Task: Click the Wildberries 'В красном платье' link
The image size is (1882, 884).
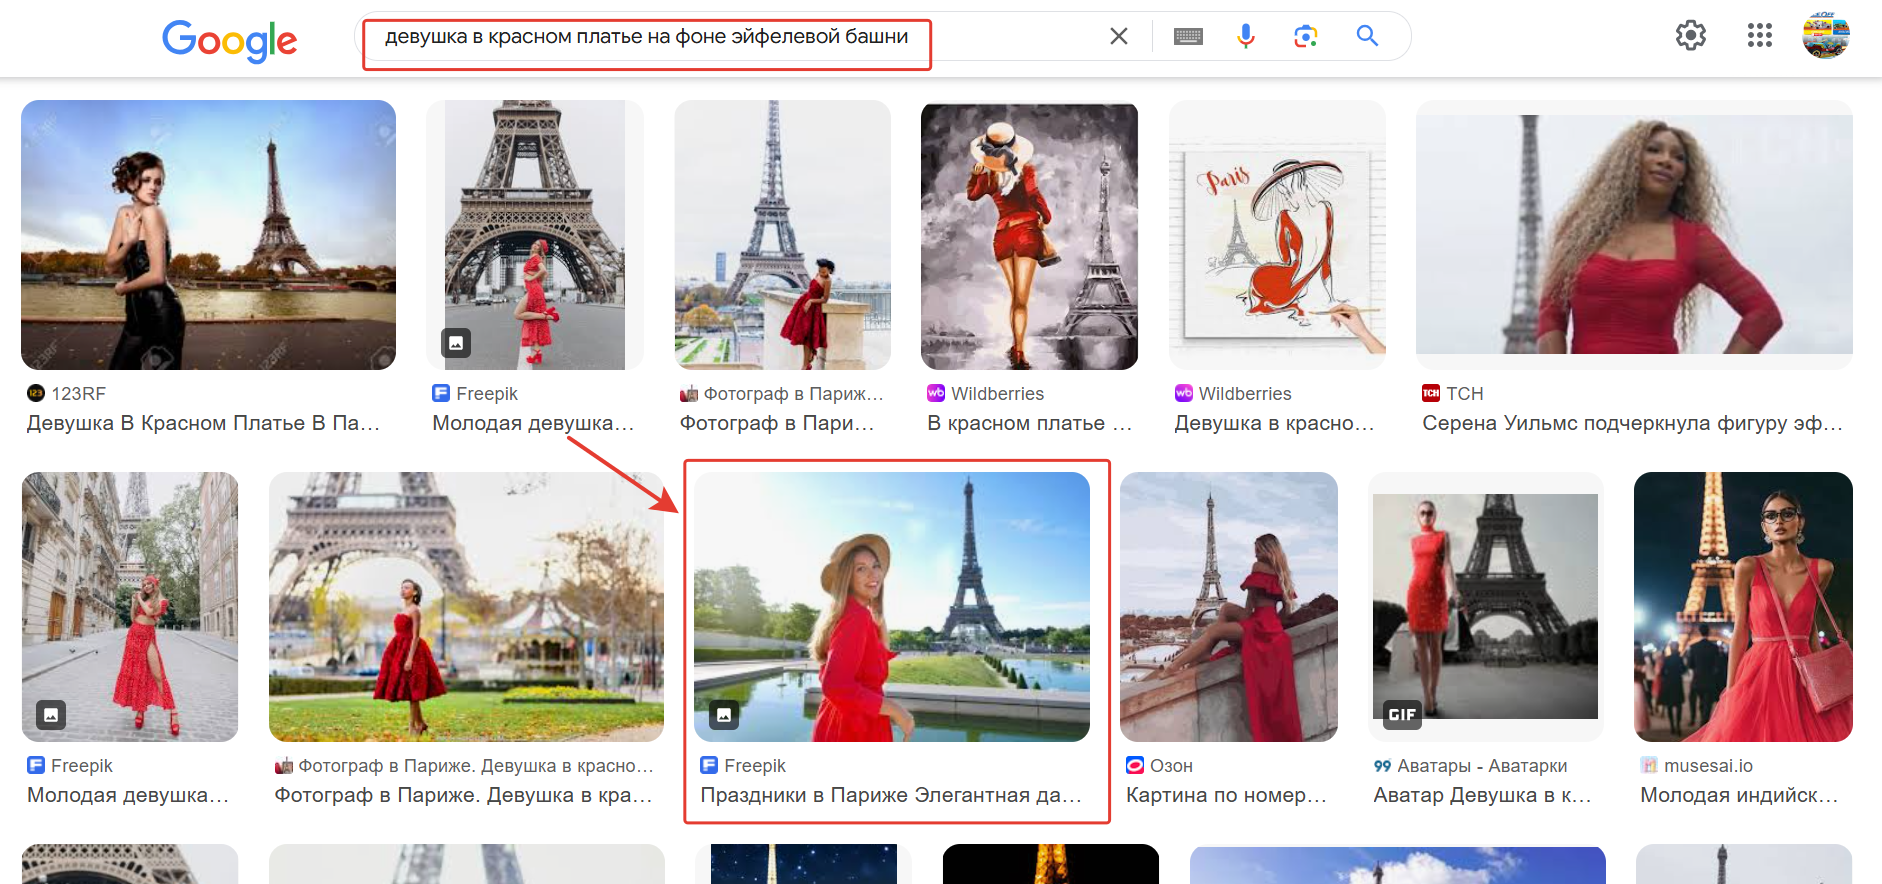Action: [1029, 423]
